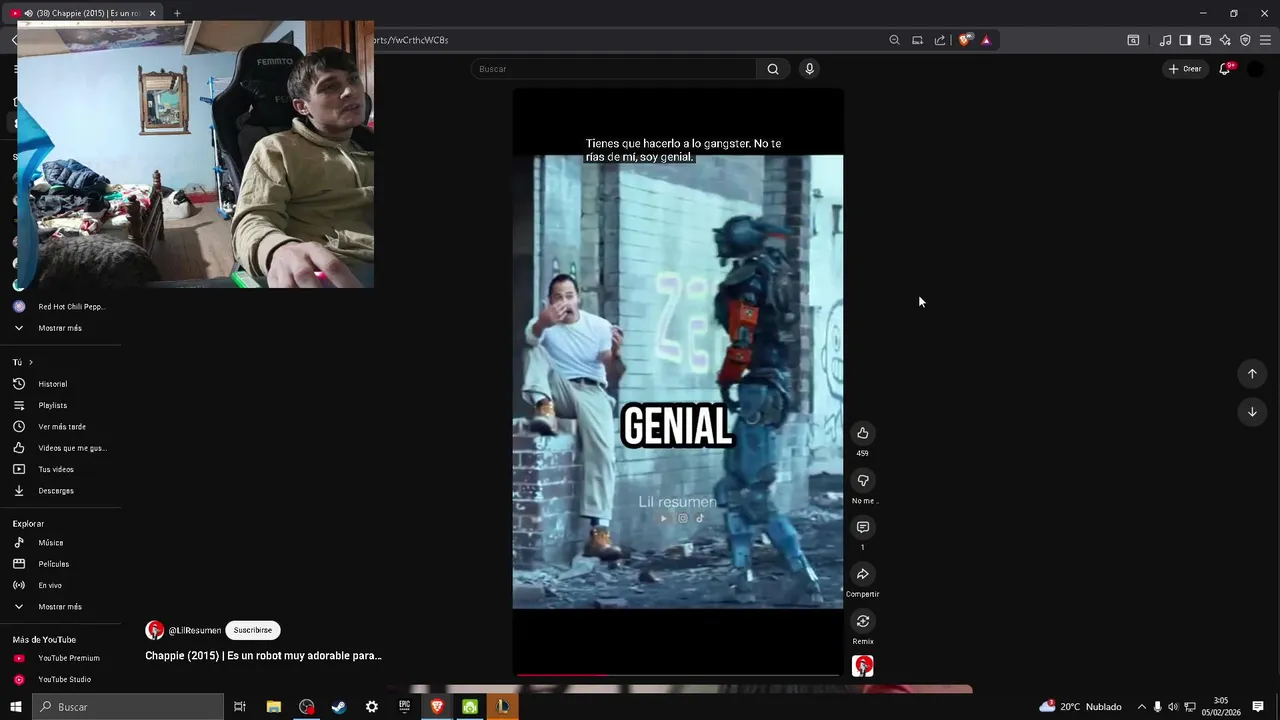This screenshot has height=720, width=1280.
Task: Open weather widget 20°C Nublado
Action: tap(1080, 707)
